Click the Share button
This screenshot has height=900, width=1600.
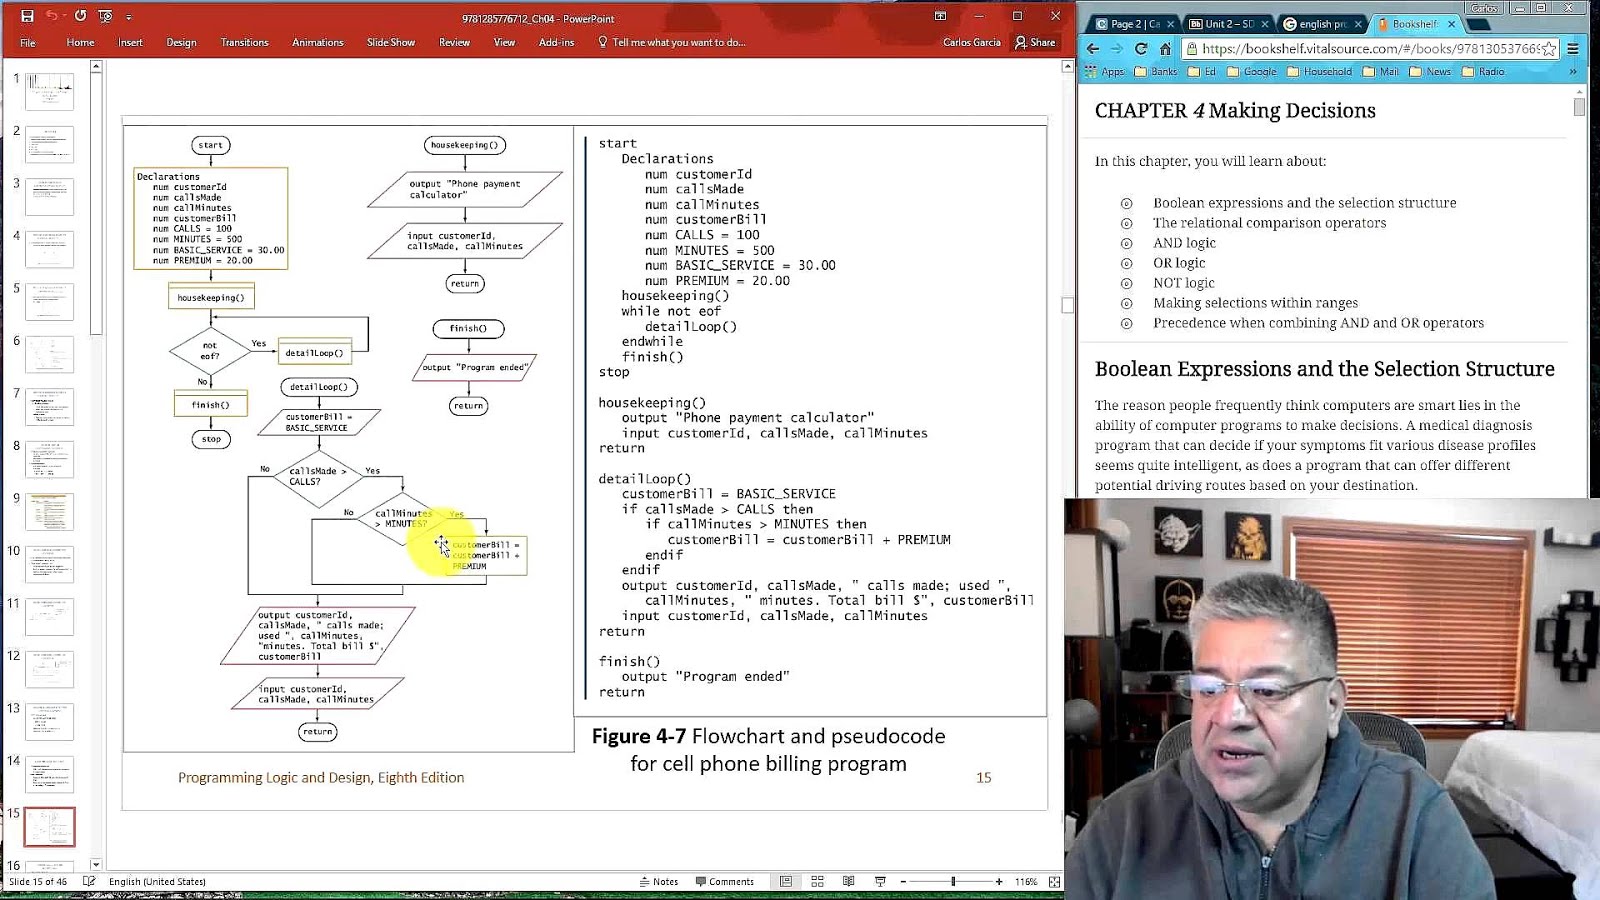(1036, 42)
